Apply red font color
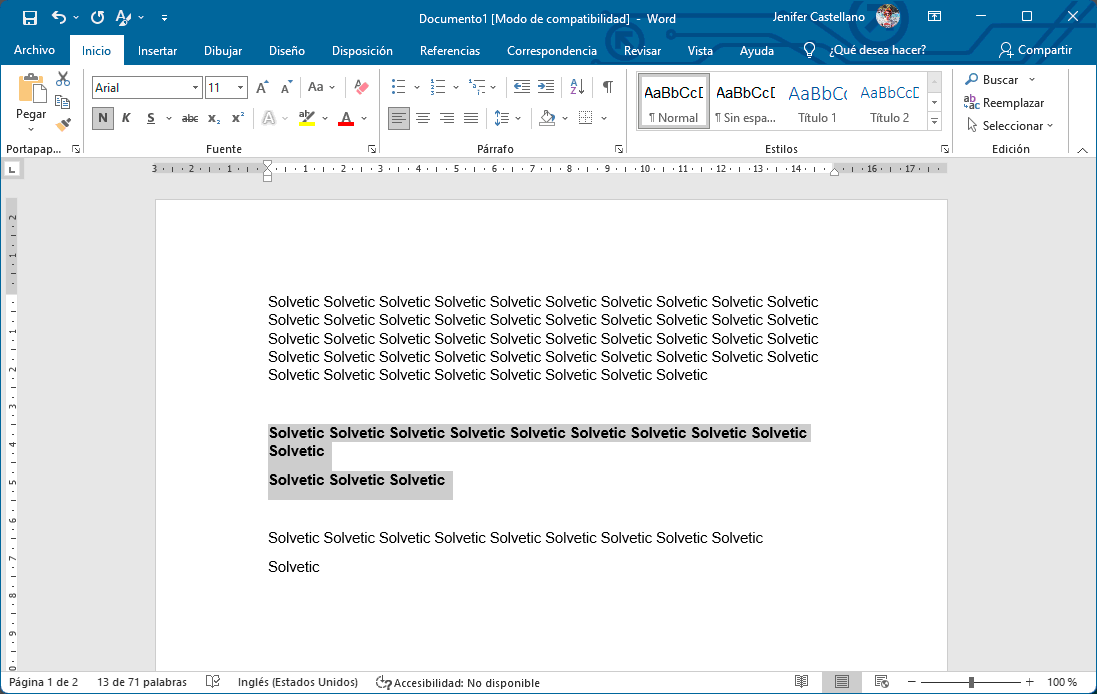1097x694 pixels. click(x=346, y=118)
